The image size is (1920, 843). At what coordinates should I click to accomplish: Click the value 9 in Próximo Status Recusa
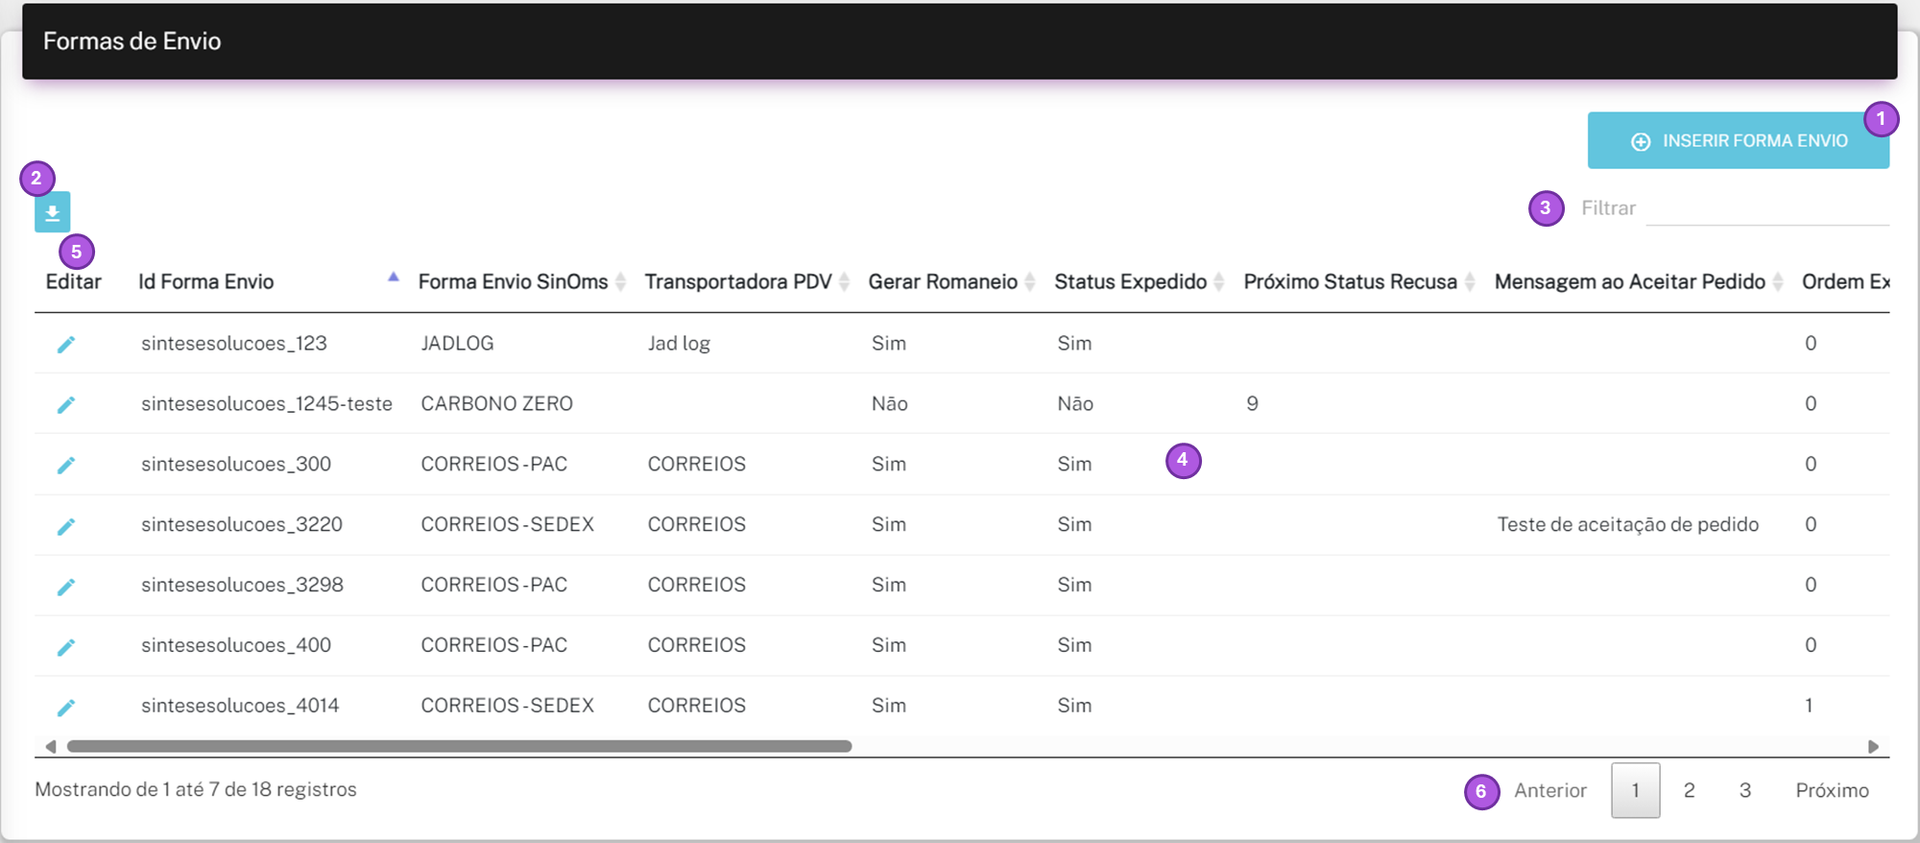point(1252,403)
